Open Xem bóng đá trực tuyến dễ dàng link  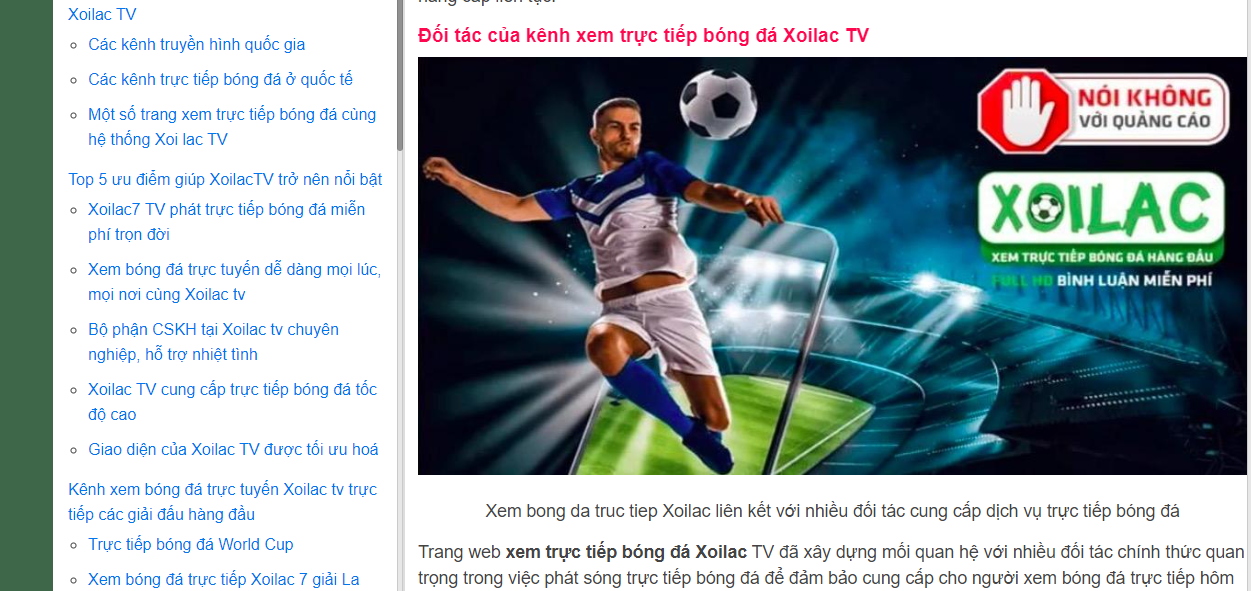tap(234, 282)
